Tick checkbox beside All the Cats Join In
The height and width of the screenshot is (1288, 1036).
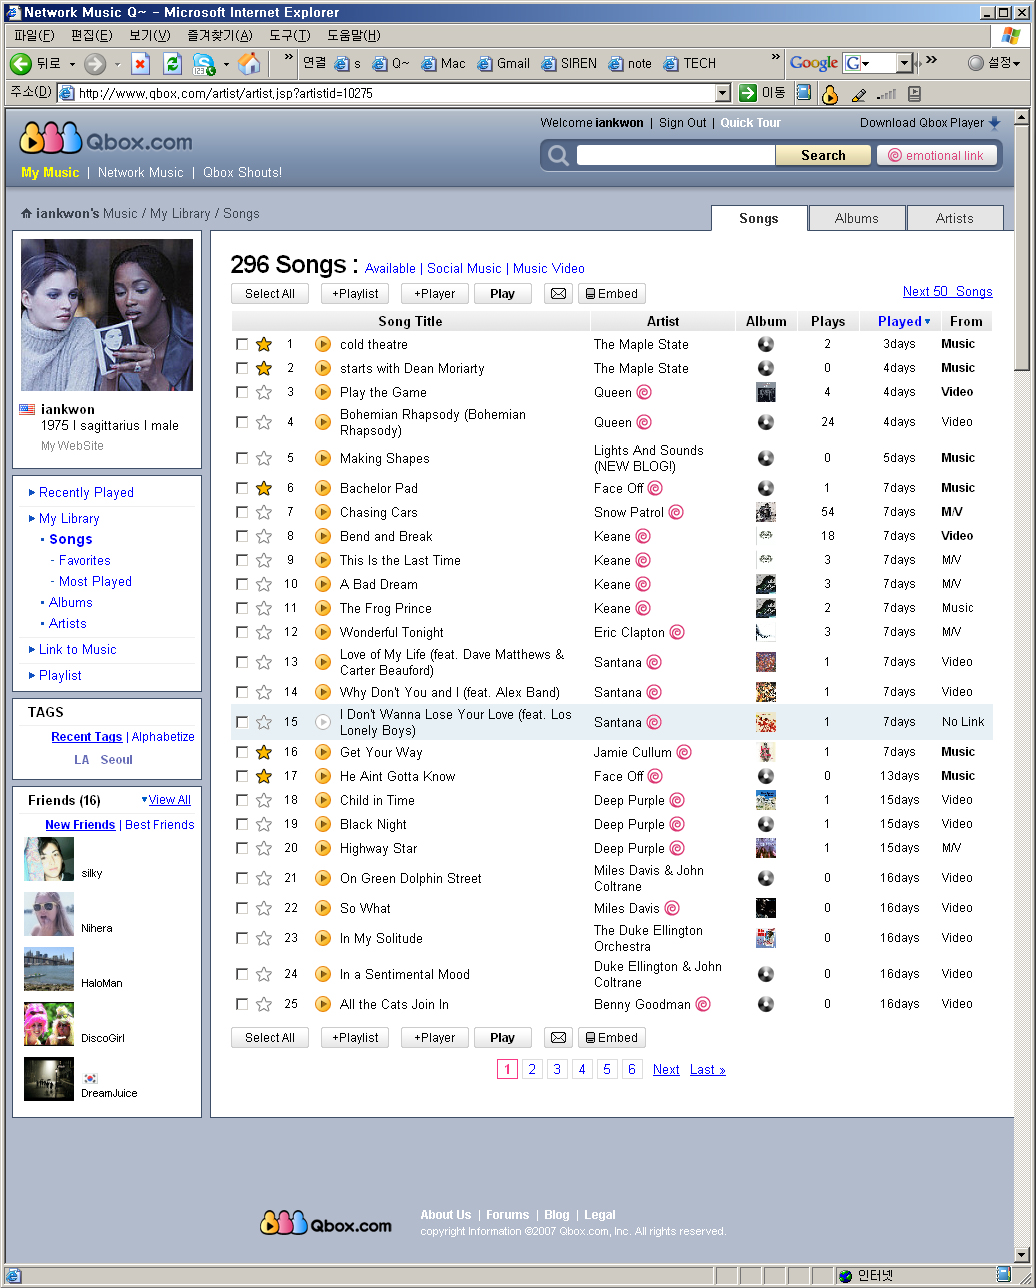coord(242,1004)
